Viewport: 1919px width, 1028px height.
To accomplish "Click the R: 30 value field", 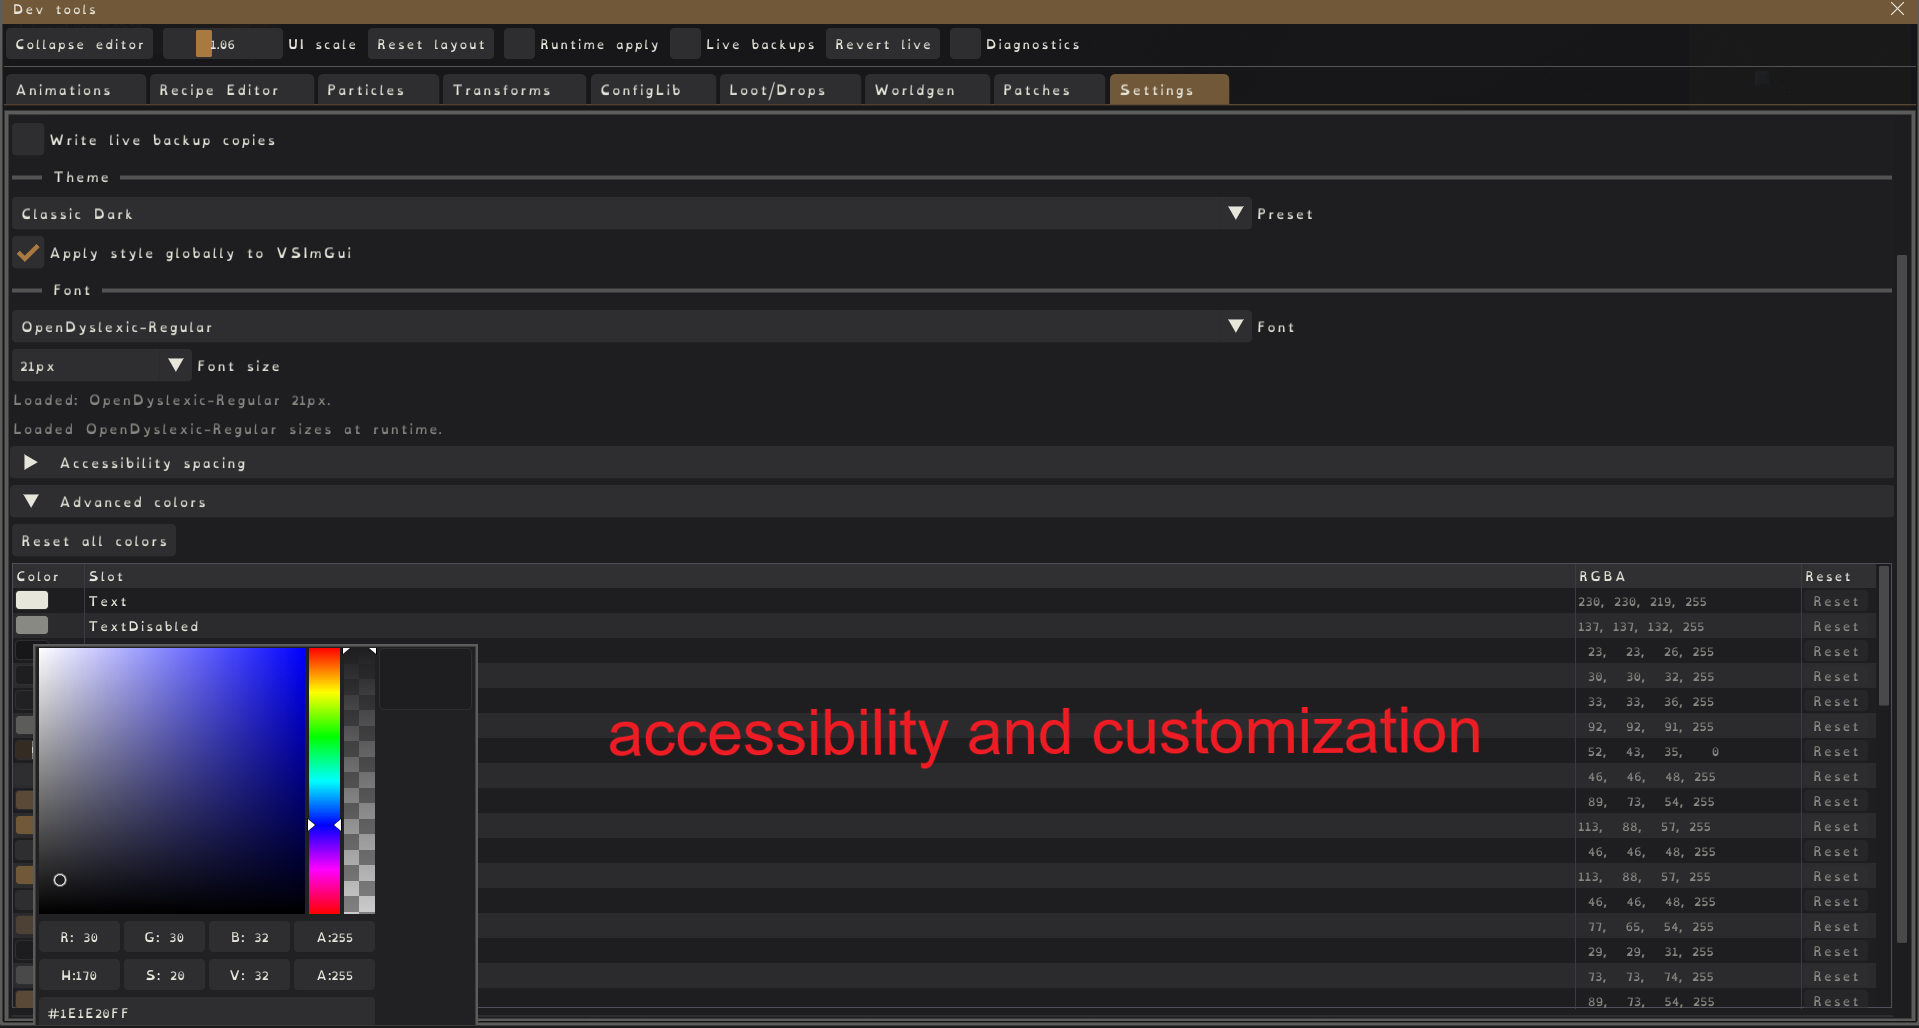I will 80,937.
